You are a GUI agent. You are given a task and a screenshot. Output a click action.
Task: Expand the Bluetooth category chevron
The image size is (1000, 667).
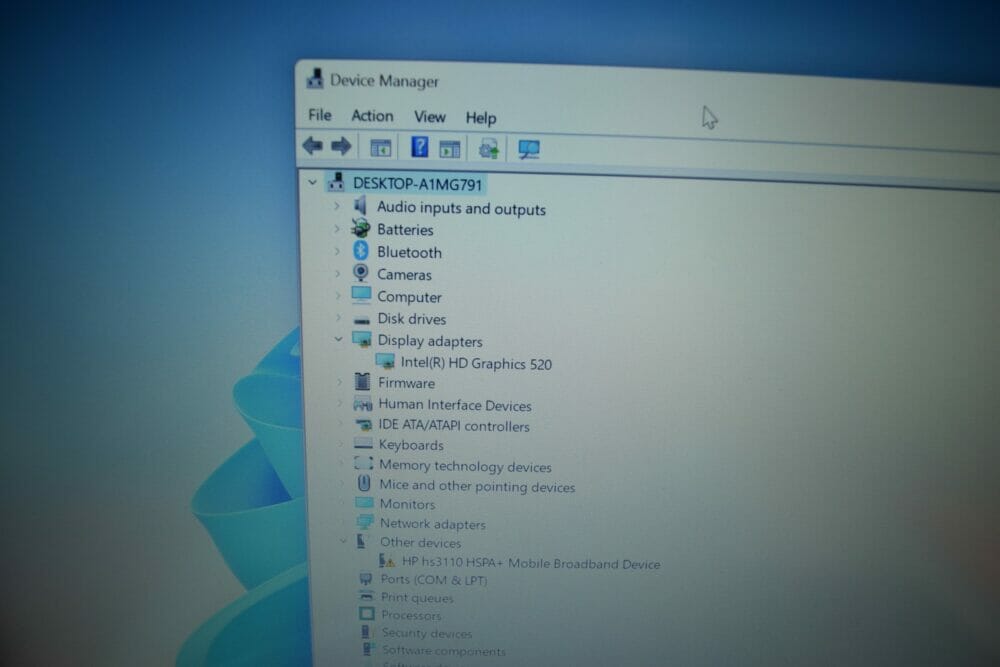coord(337,251)
